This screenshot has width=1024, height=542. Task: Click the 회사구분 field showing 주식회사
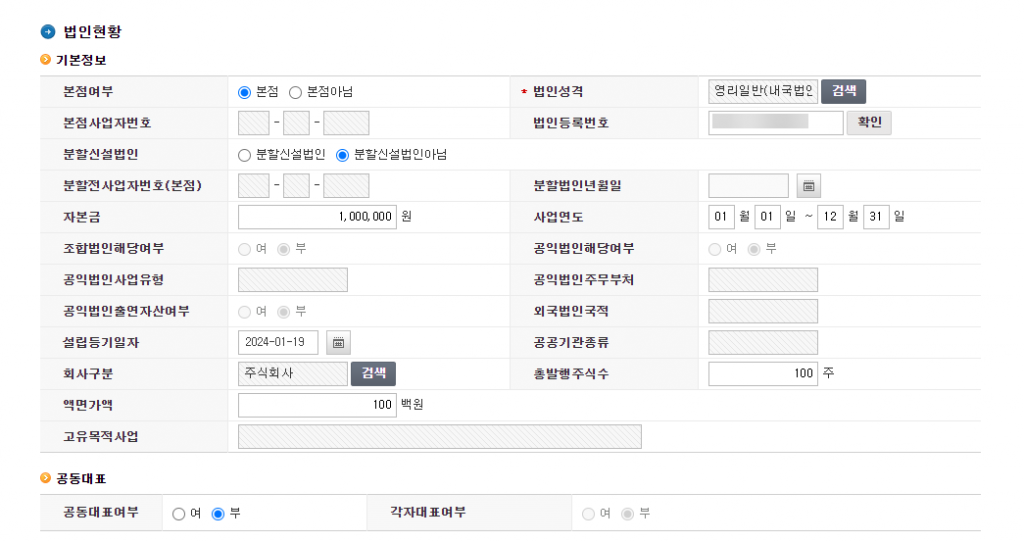293,374
